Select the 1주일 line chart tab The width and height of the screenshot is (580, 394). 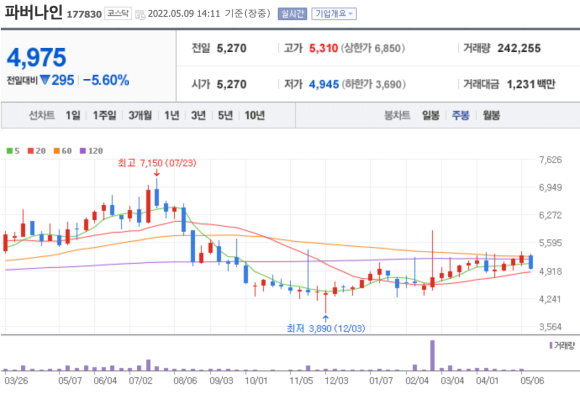coord(104,115)
